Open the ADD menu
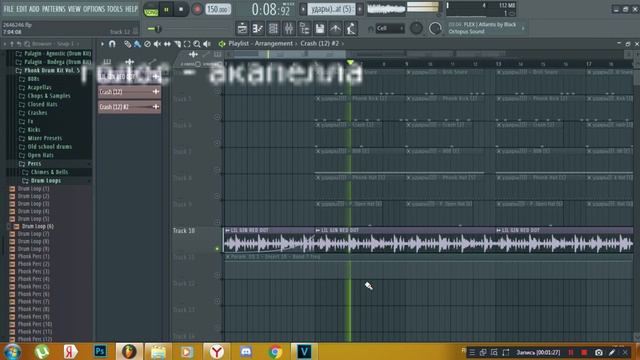The width and height of the screenshot is (640, 360). (x=35, y=9)
